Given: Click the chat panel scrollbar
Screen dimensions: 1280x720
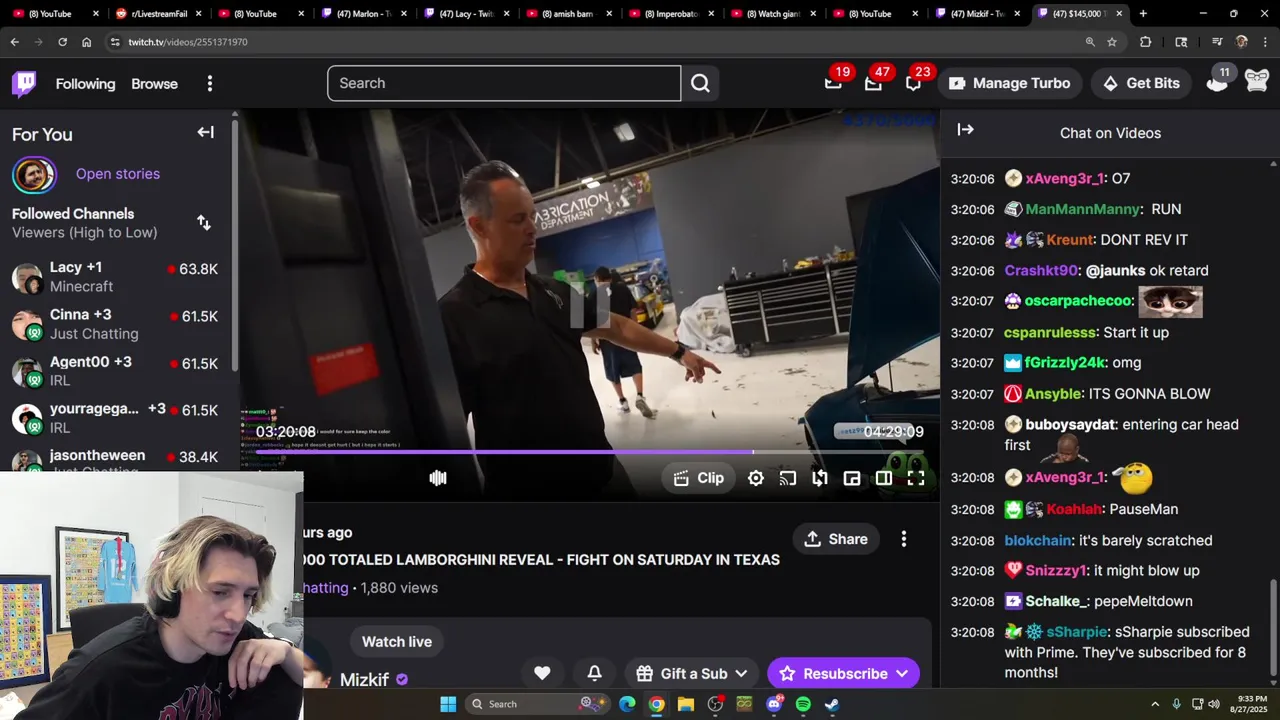Looking at the screenshot, I should (x=1273, y=628).
